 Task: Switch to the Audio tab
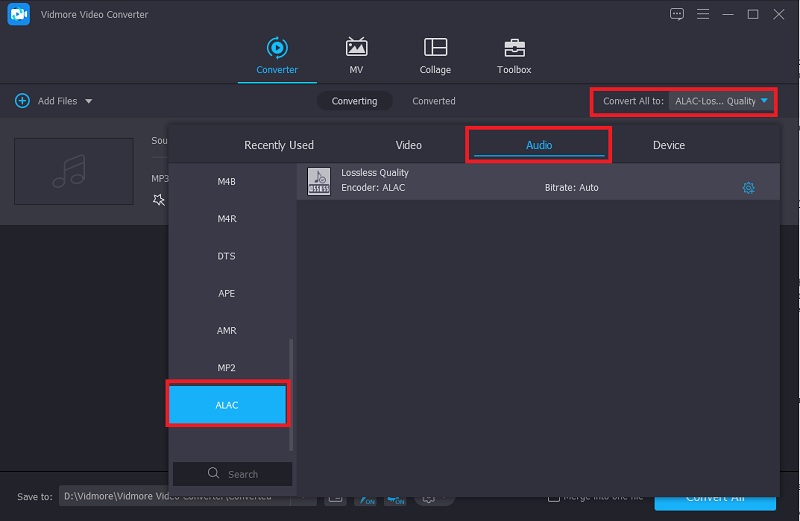tap(539, 145)
